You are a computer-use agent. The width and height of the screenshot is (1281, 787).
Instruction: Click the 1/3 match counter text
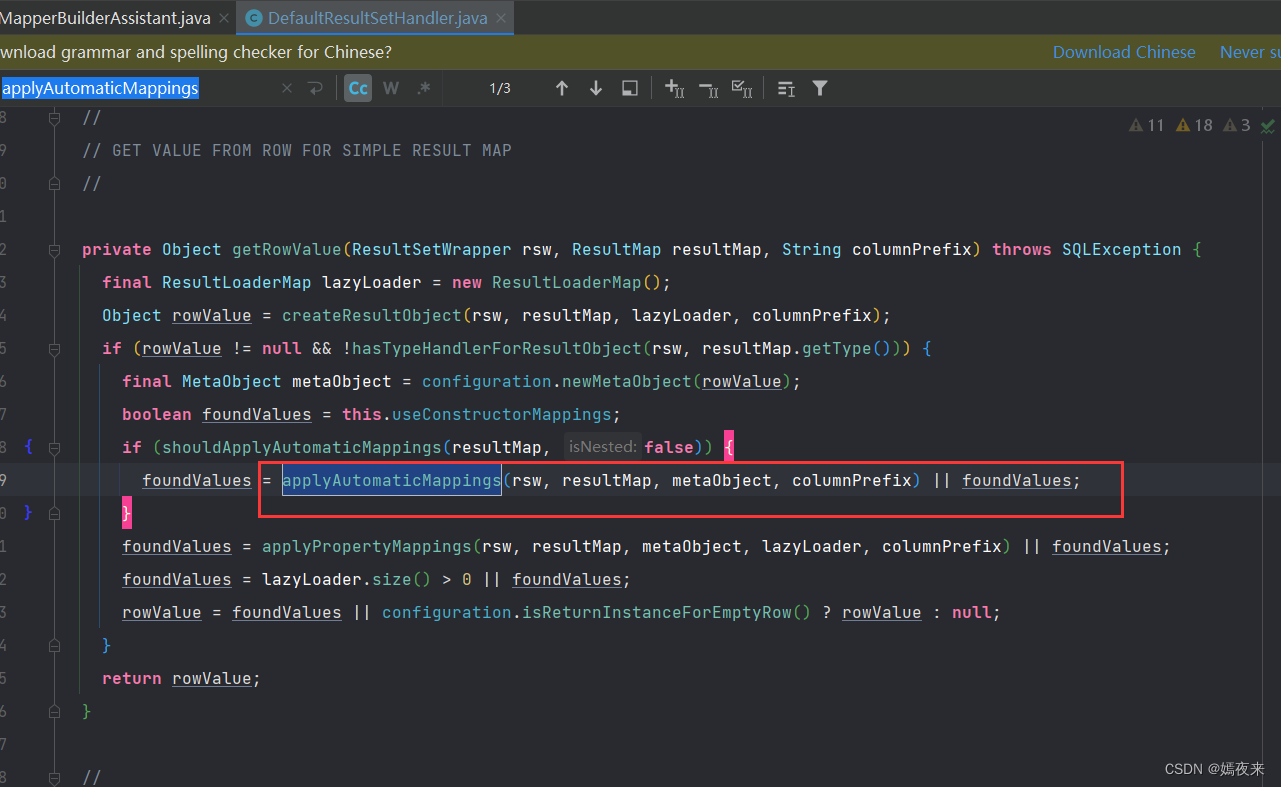pyautogui.click(x=500, y=88)
